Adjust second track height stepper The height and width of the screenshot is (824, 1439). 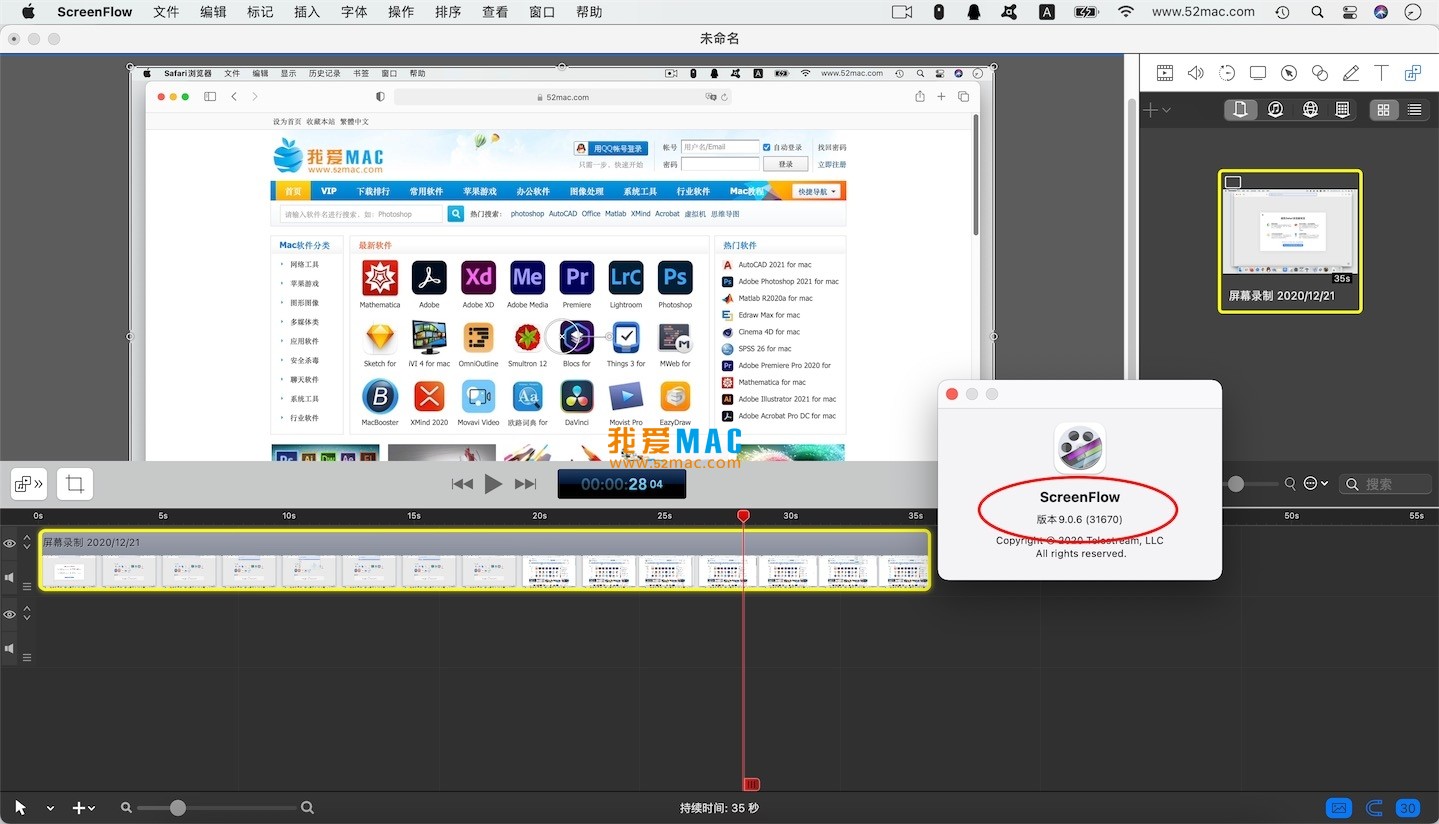point(27,614)
